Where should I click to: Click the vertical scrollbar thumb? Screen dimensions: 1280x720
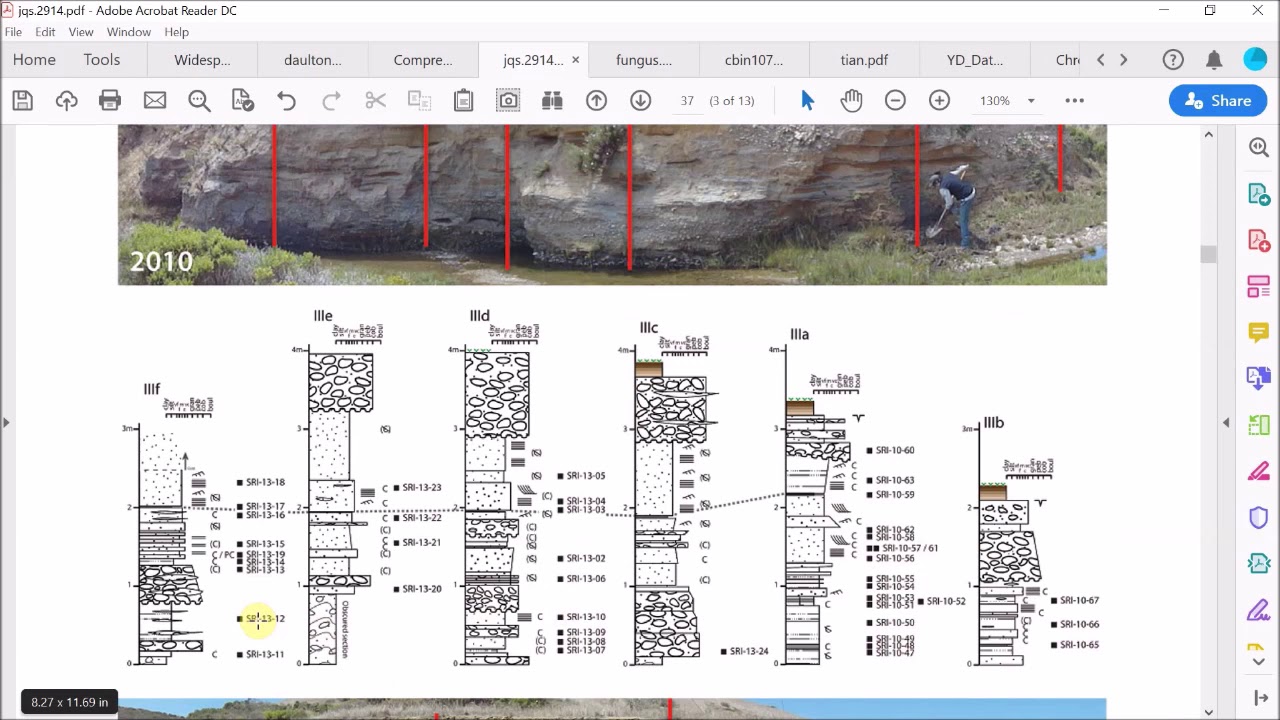[1208, 255]
